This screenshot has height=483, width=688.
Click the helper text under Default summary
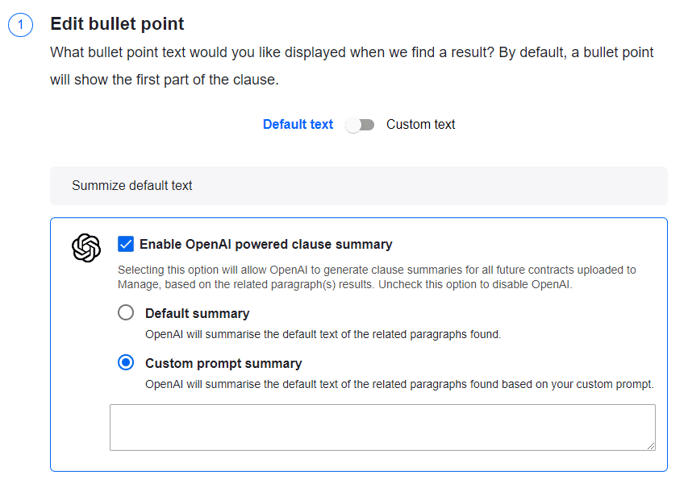[x=322, y=334]
